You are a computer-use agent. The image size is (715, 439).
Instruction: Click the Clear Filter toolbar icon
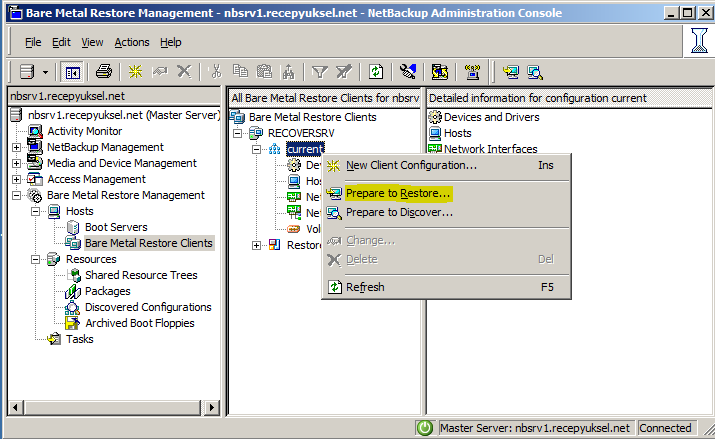pyautogui.click(x=344, y=72)
